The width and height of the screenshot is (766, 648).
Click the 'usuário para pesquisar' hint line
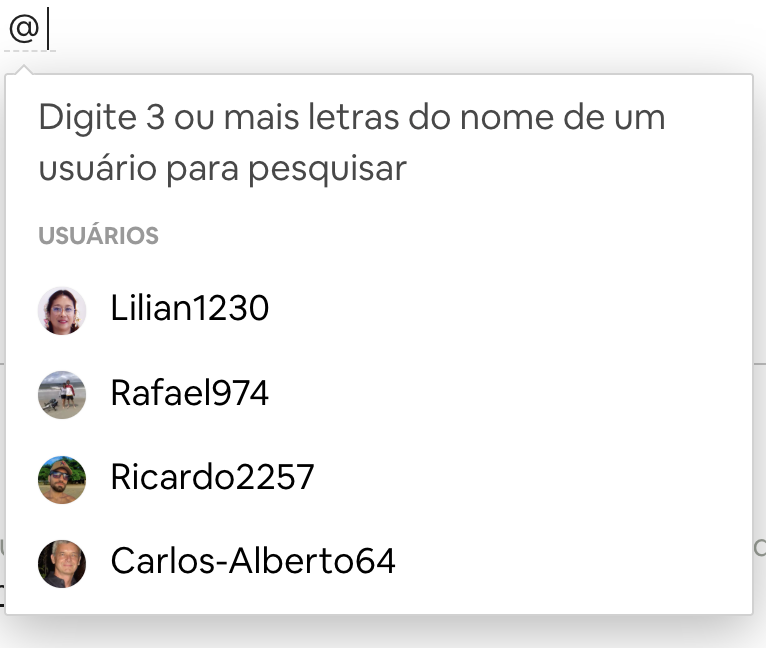tap(222, 169)
